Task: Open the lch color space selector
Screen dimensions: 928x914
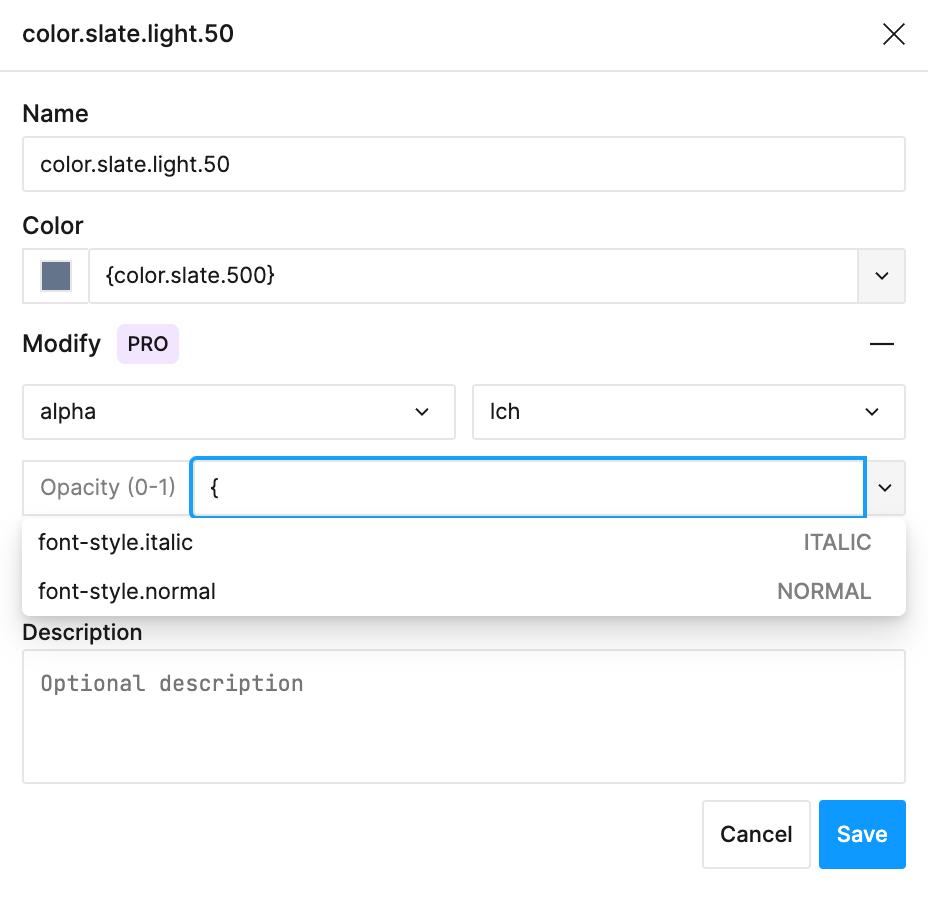Action: pos(688,411)
